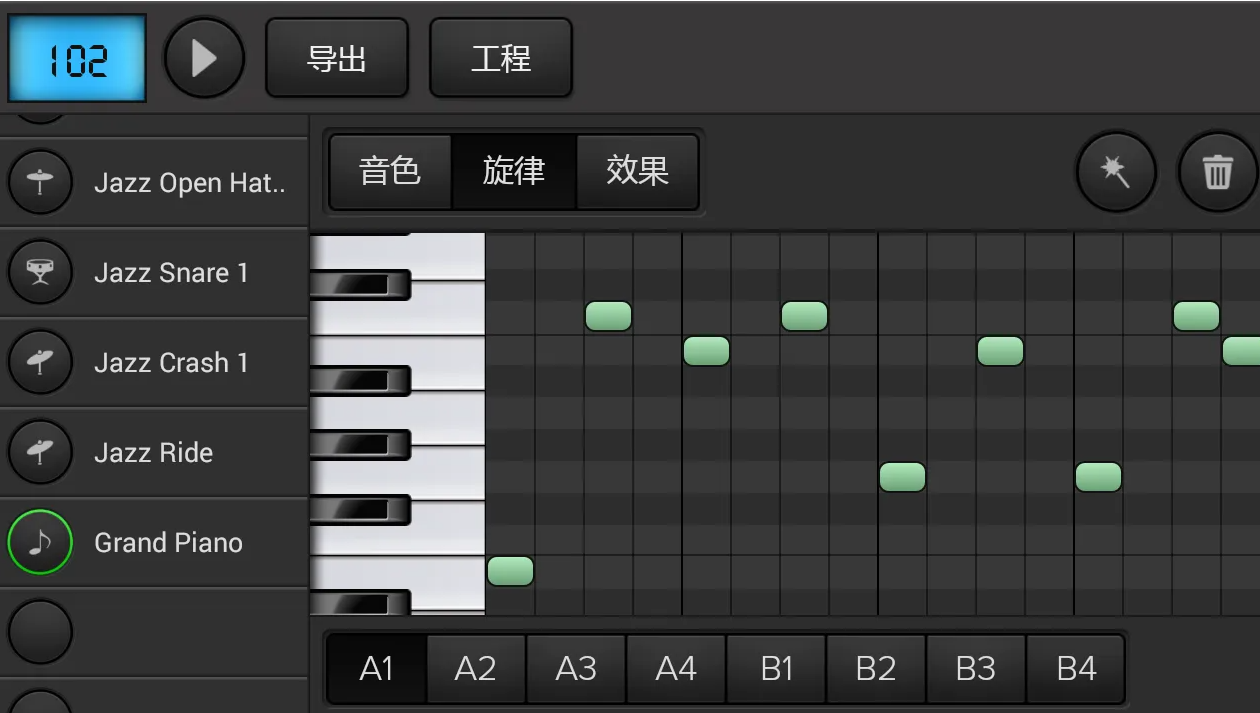Tap the topmost black piano key
This screenshot has height=713, width=1260.
pos(360,285)
